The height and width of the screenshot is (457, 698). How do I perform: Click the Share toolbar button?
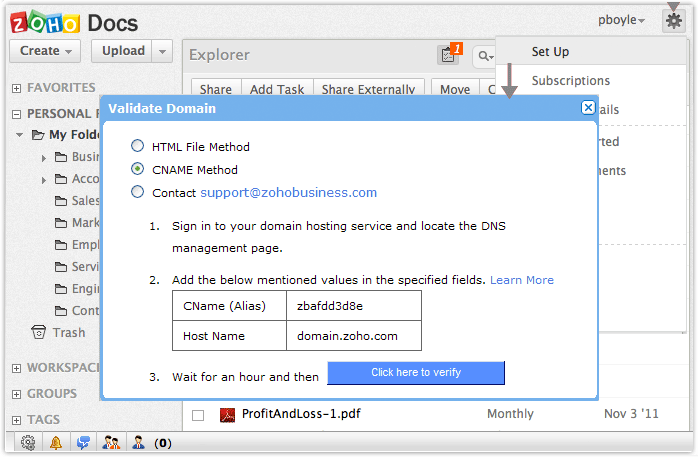[x=216, y=88]
